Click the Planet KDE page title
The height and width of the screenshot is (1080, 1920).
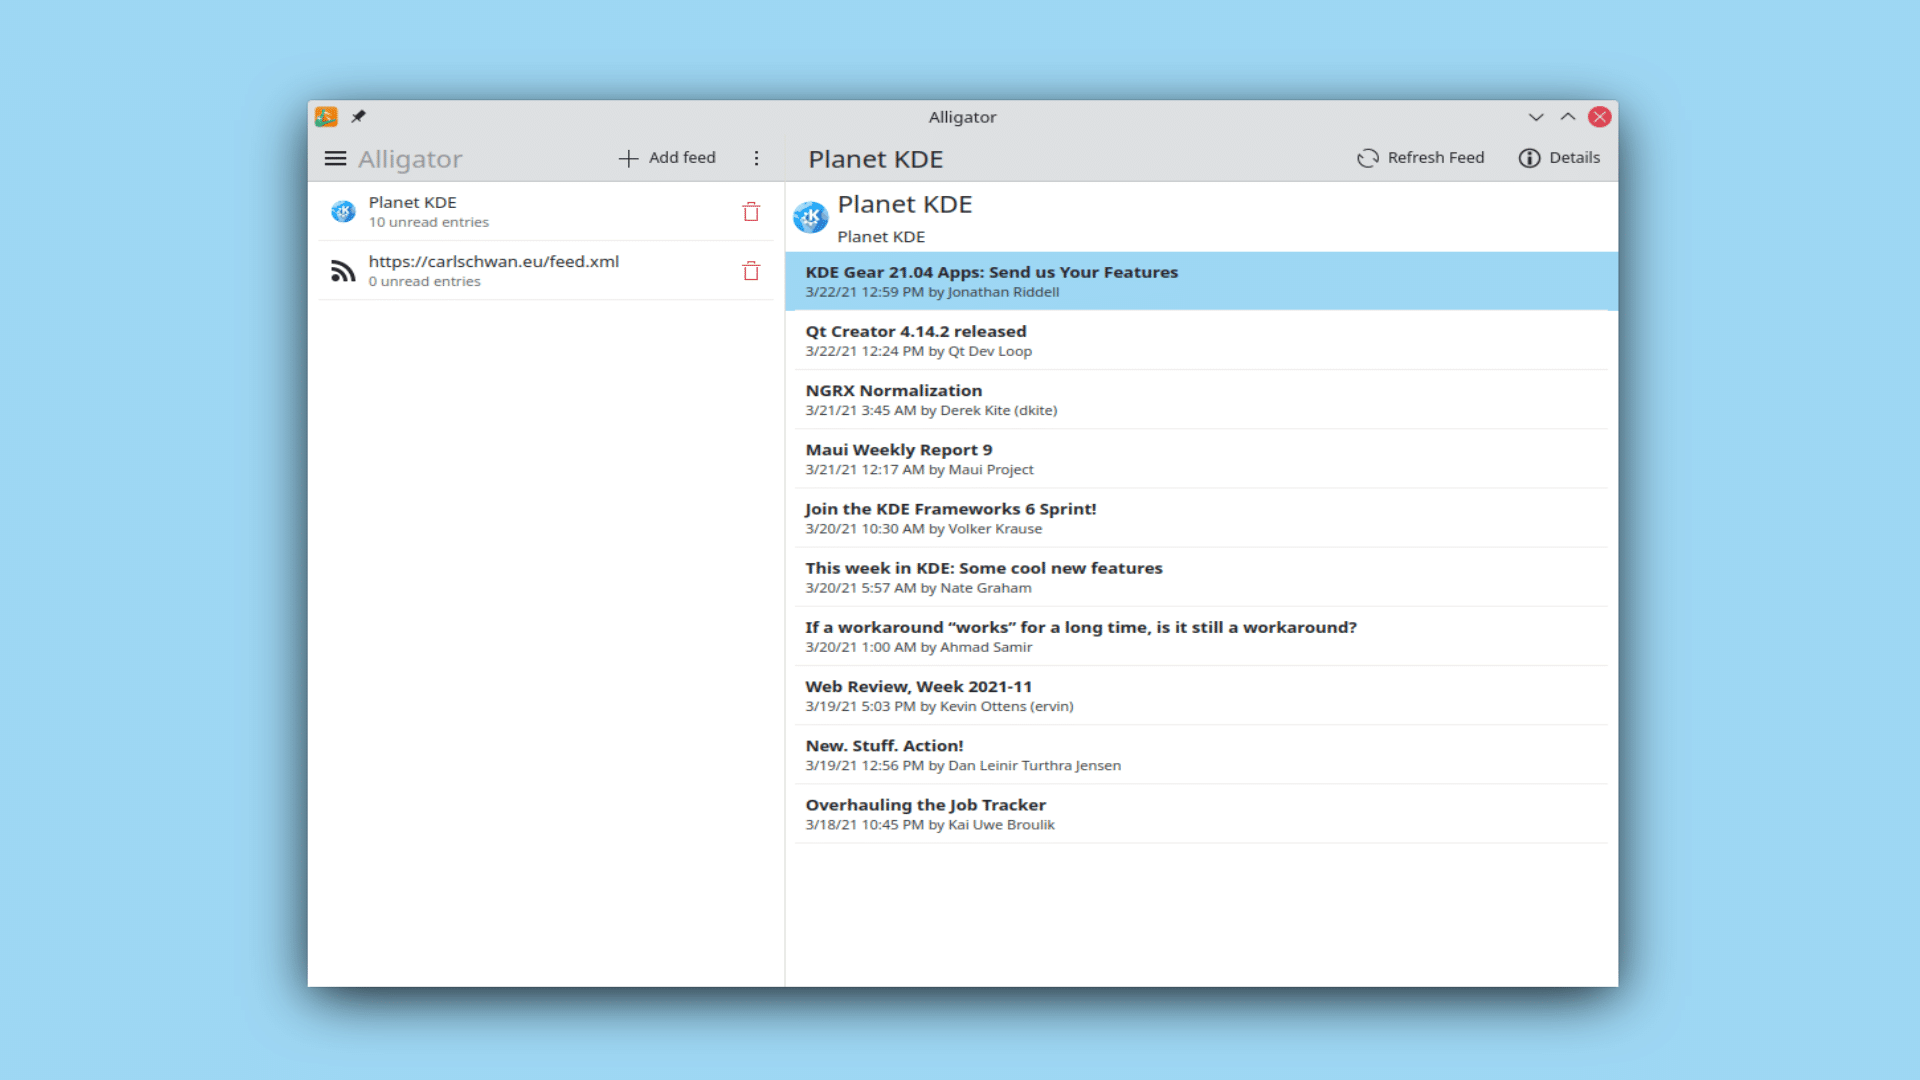(x=876, y=159)
